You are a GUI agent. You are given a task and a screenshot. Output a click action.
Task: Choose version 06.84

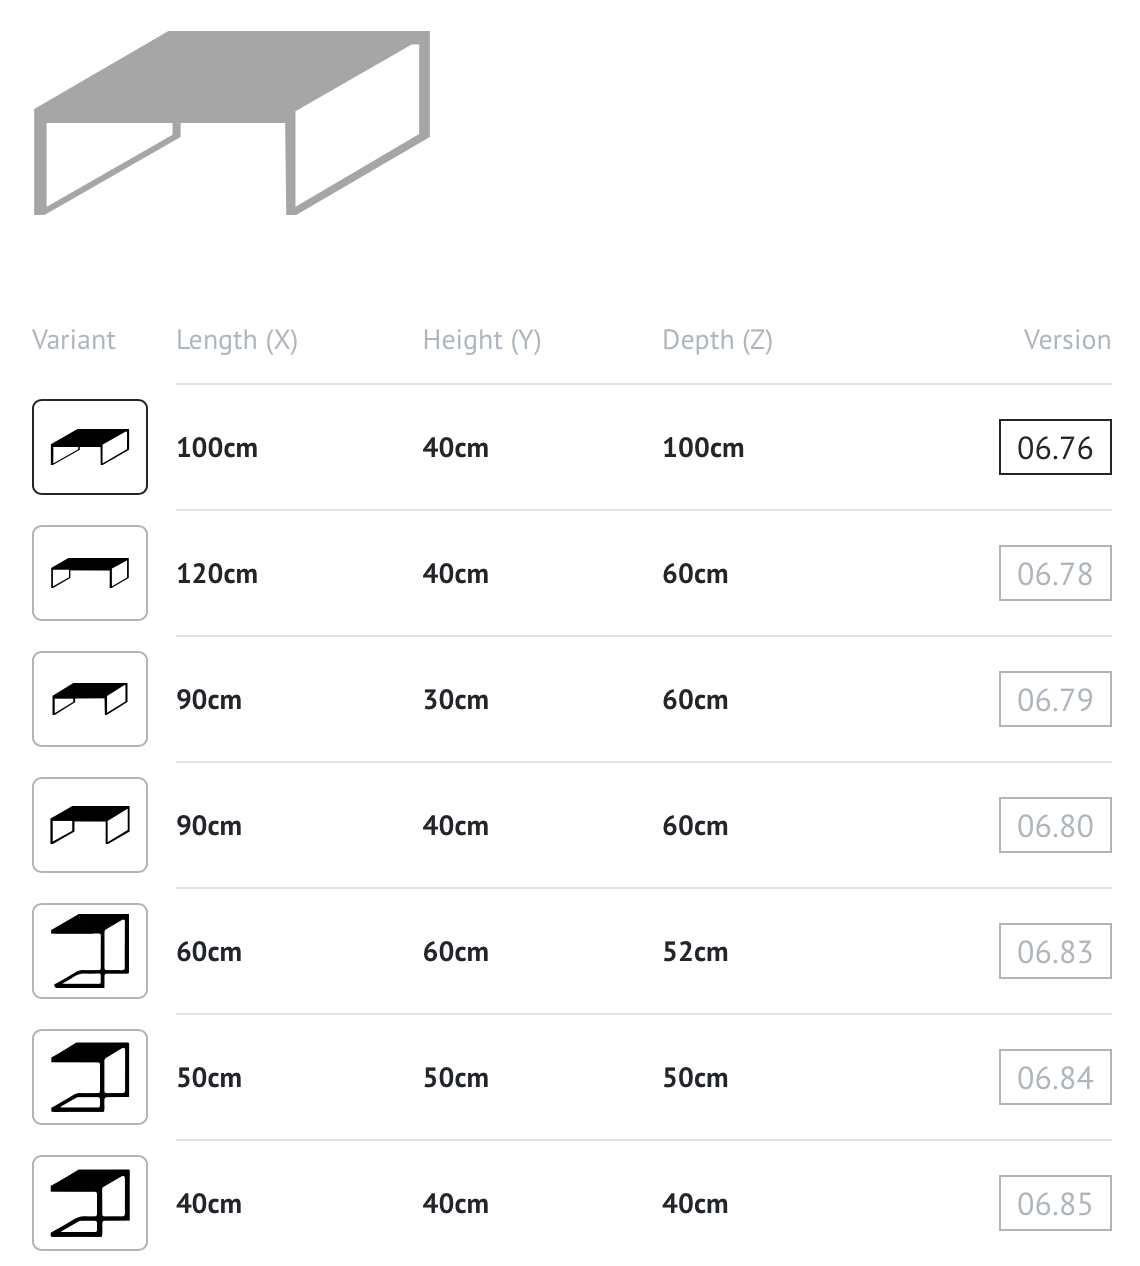click(1055, 1077)
